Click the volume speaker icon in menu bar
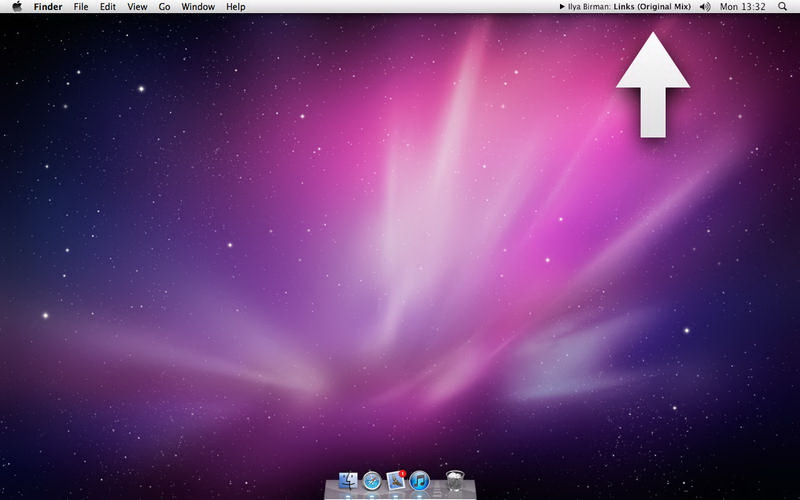The image size is (800, 500). pyautogui.click(x=704, y=7)
